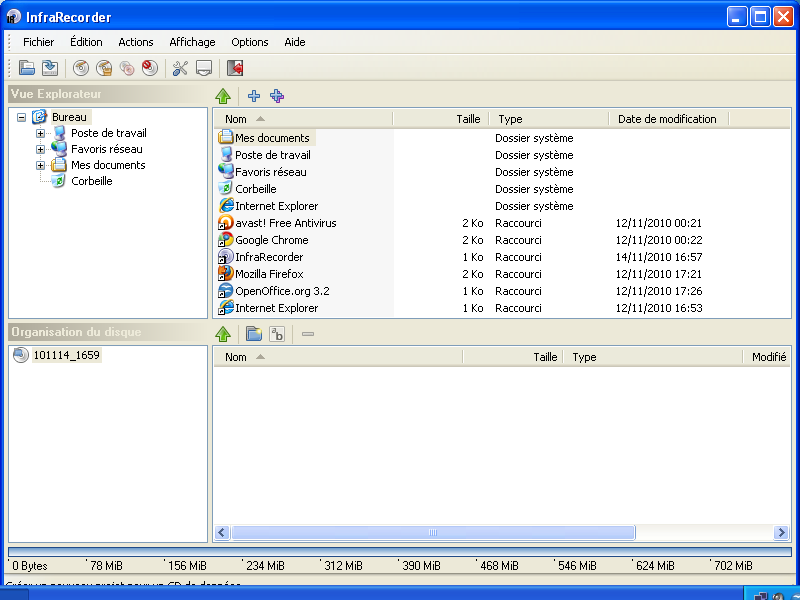Viewport: 800px width, 600px height.
Task: Click the Save project toolbar icon
Action: [49, 68]
